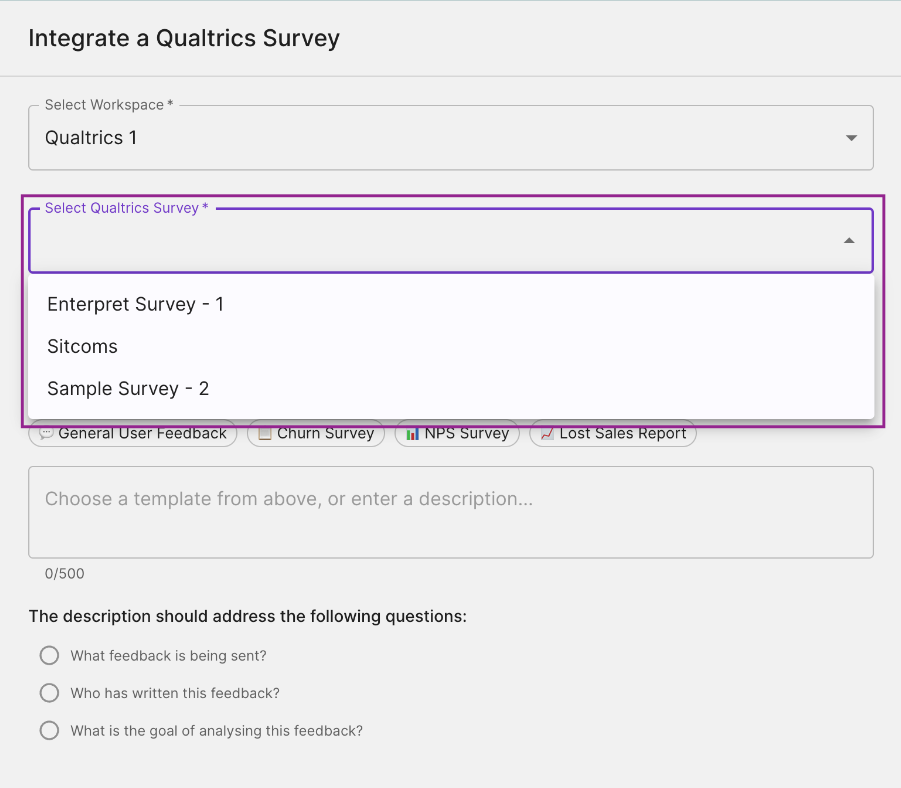Choose the Enterpret Survey - 1 option
This screenshot has width=901, height=788.
[451, 304]
